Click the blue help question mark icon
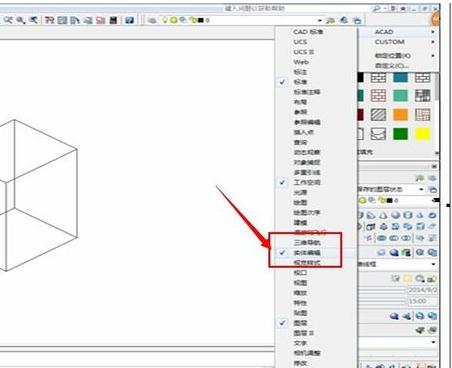Screen dimensions: 452x368 pos(129,20)
